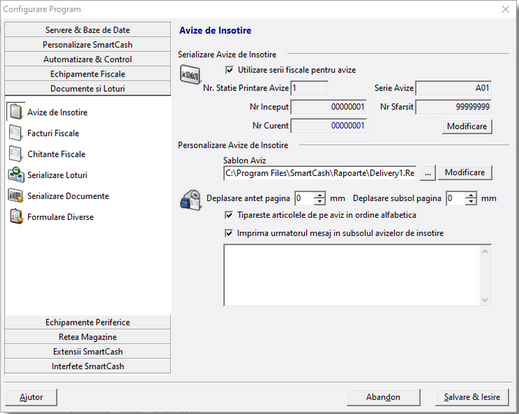Screen dimensions: 519x414
Task: Select the Chitante Fiscale document icon
Action: (16, 154)
